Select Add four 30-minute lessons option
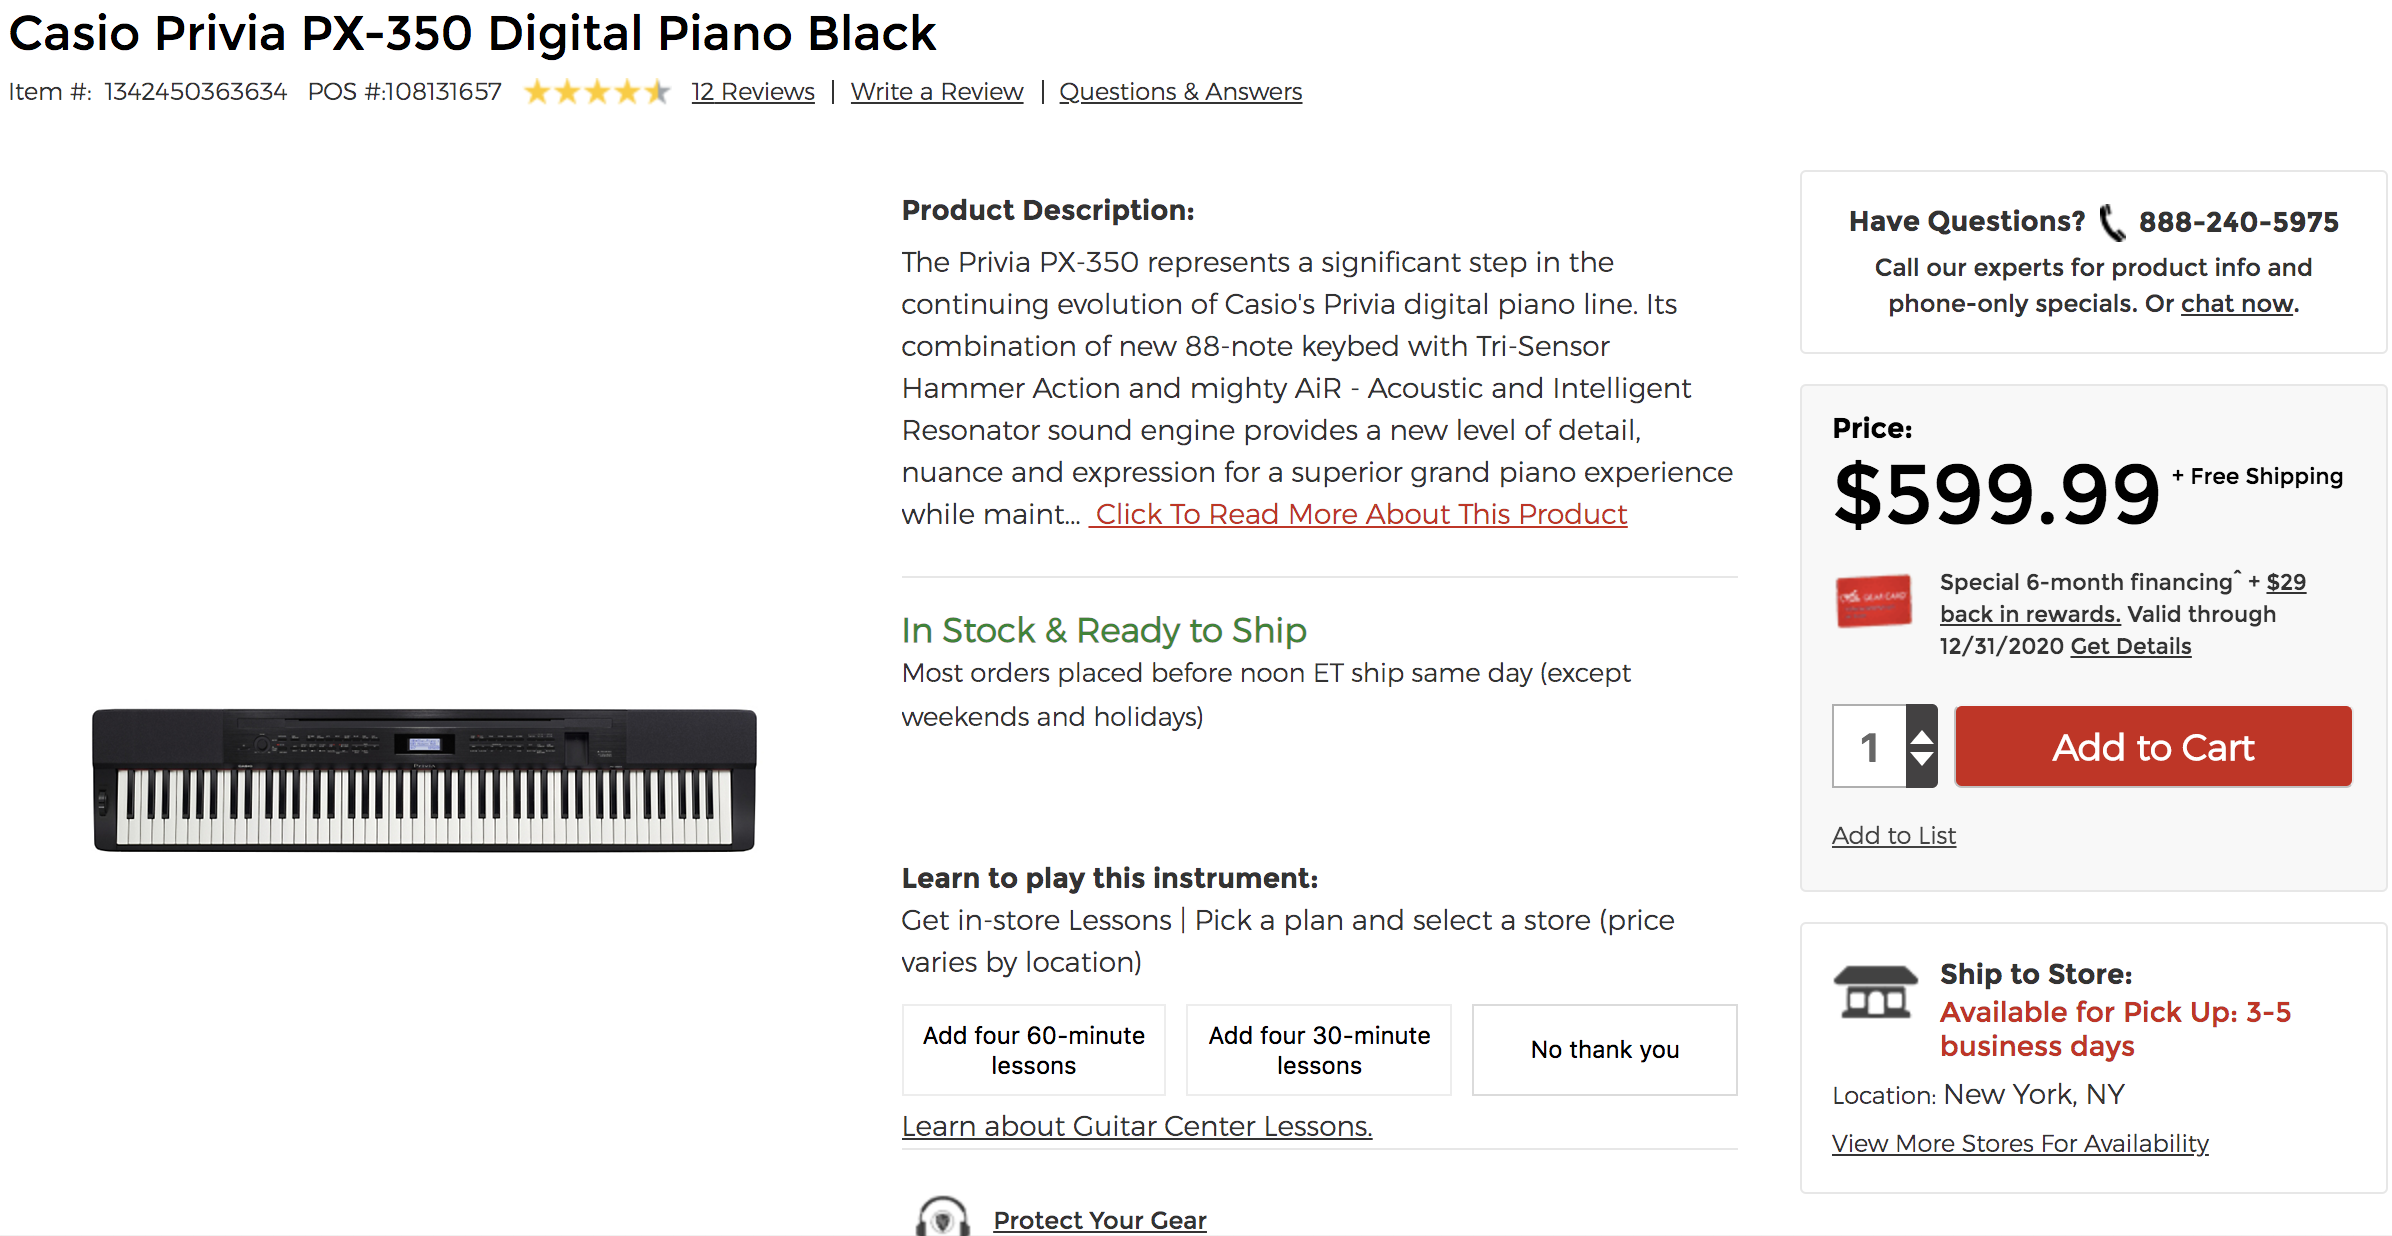This screenshot has height=1236, width=2392. (1318, 1050)
